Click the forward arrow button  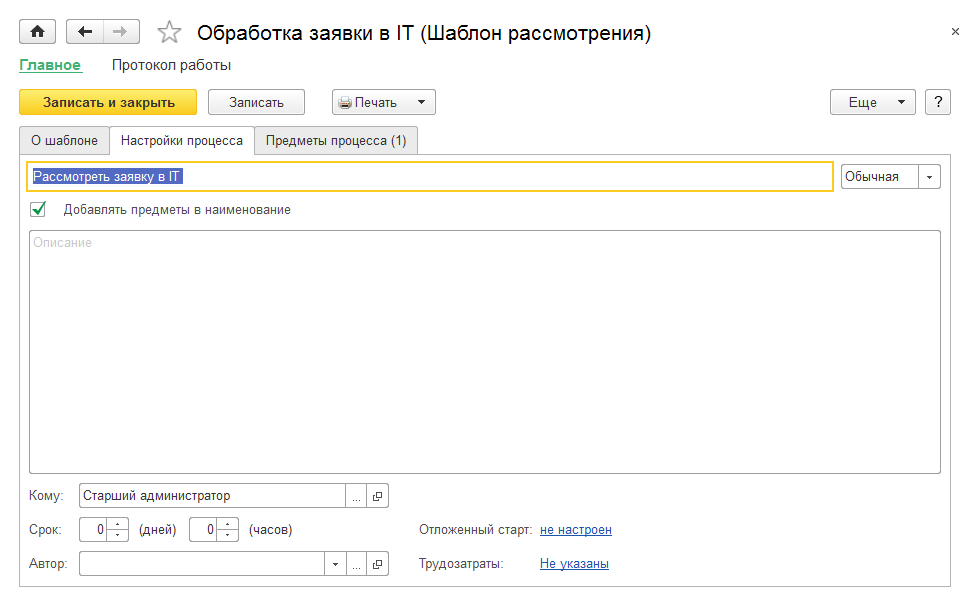120,32
